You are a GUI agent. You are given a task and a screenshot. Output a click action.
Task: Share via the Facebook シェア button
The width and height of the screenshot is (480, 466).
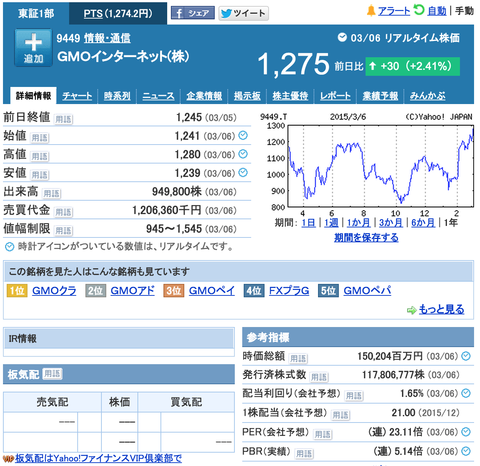(193, 13)
